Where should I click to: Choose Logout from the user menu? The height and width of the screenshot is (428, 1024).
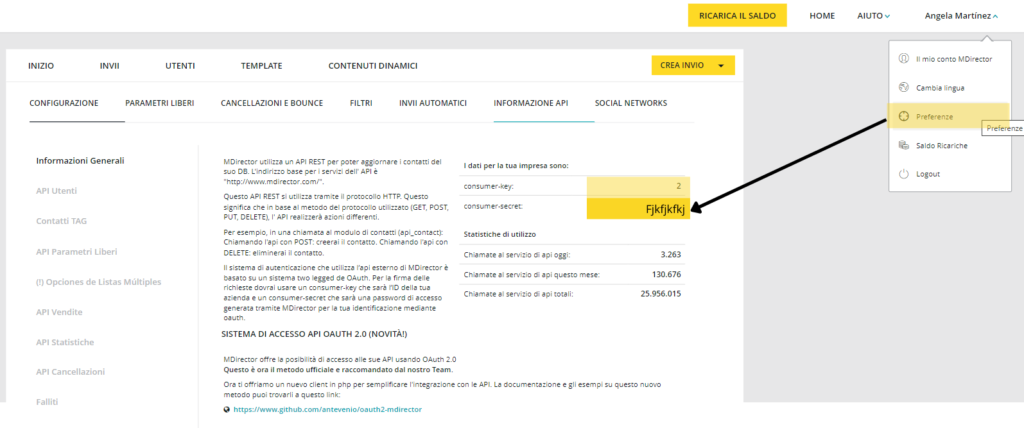[x=928, y=174]
